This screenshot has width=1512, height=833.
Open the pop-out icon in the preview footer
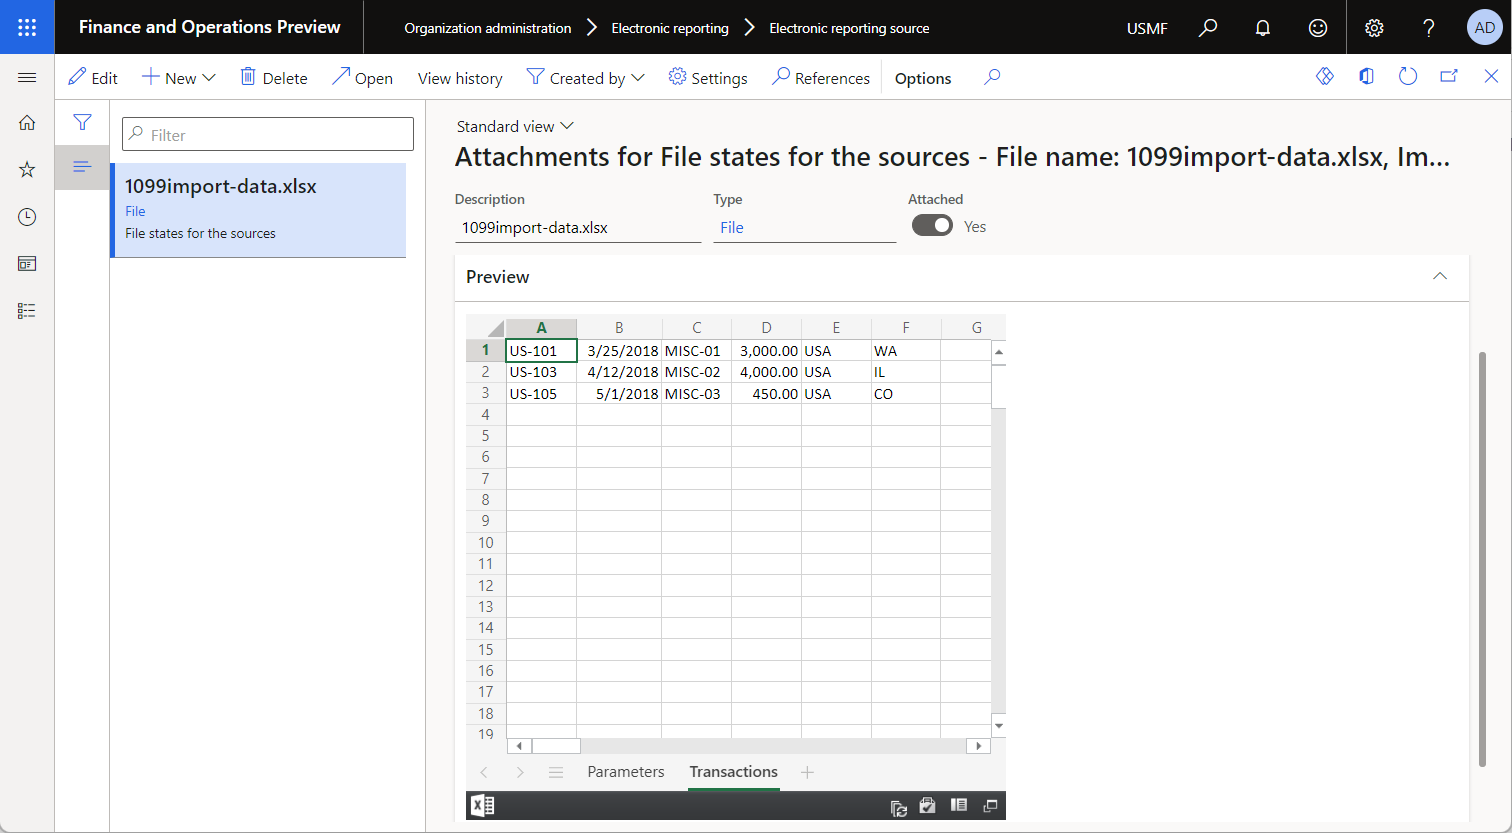990,806
